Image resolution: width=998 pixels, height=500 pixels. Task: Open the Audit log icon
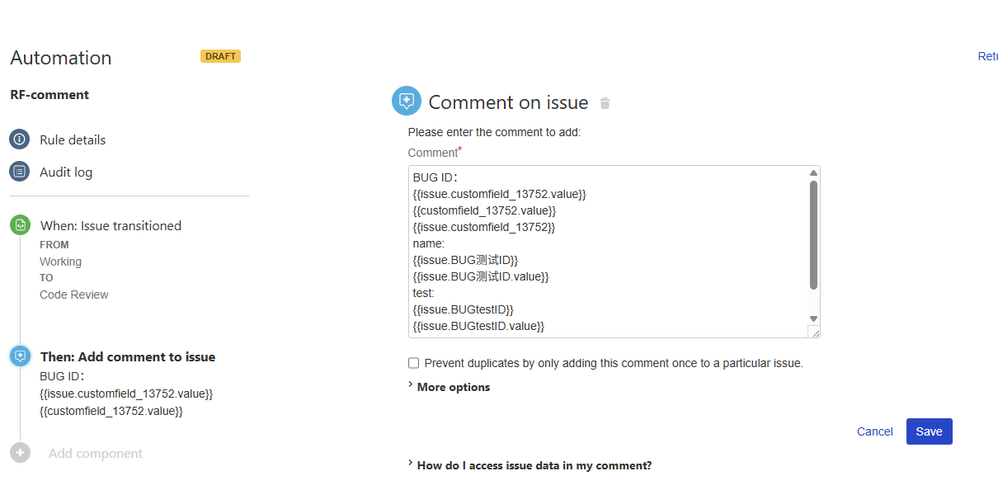[19, 172]
